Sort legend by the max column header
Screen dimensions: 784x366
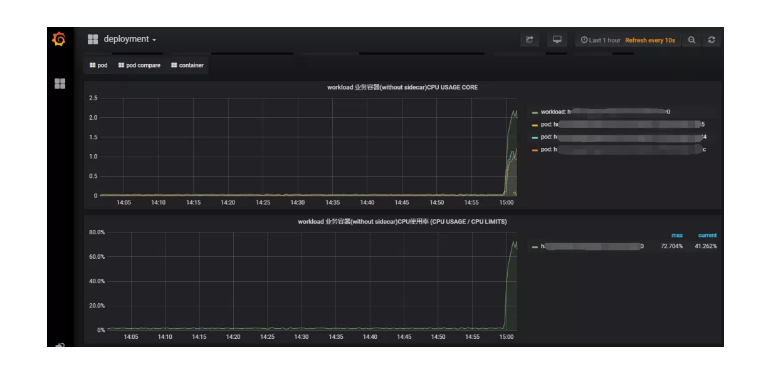pyautogui.click(x=677, y=235)
